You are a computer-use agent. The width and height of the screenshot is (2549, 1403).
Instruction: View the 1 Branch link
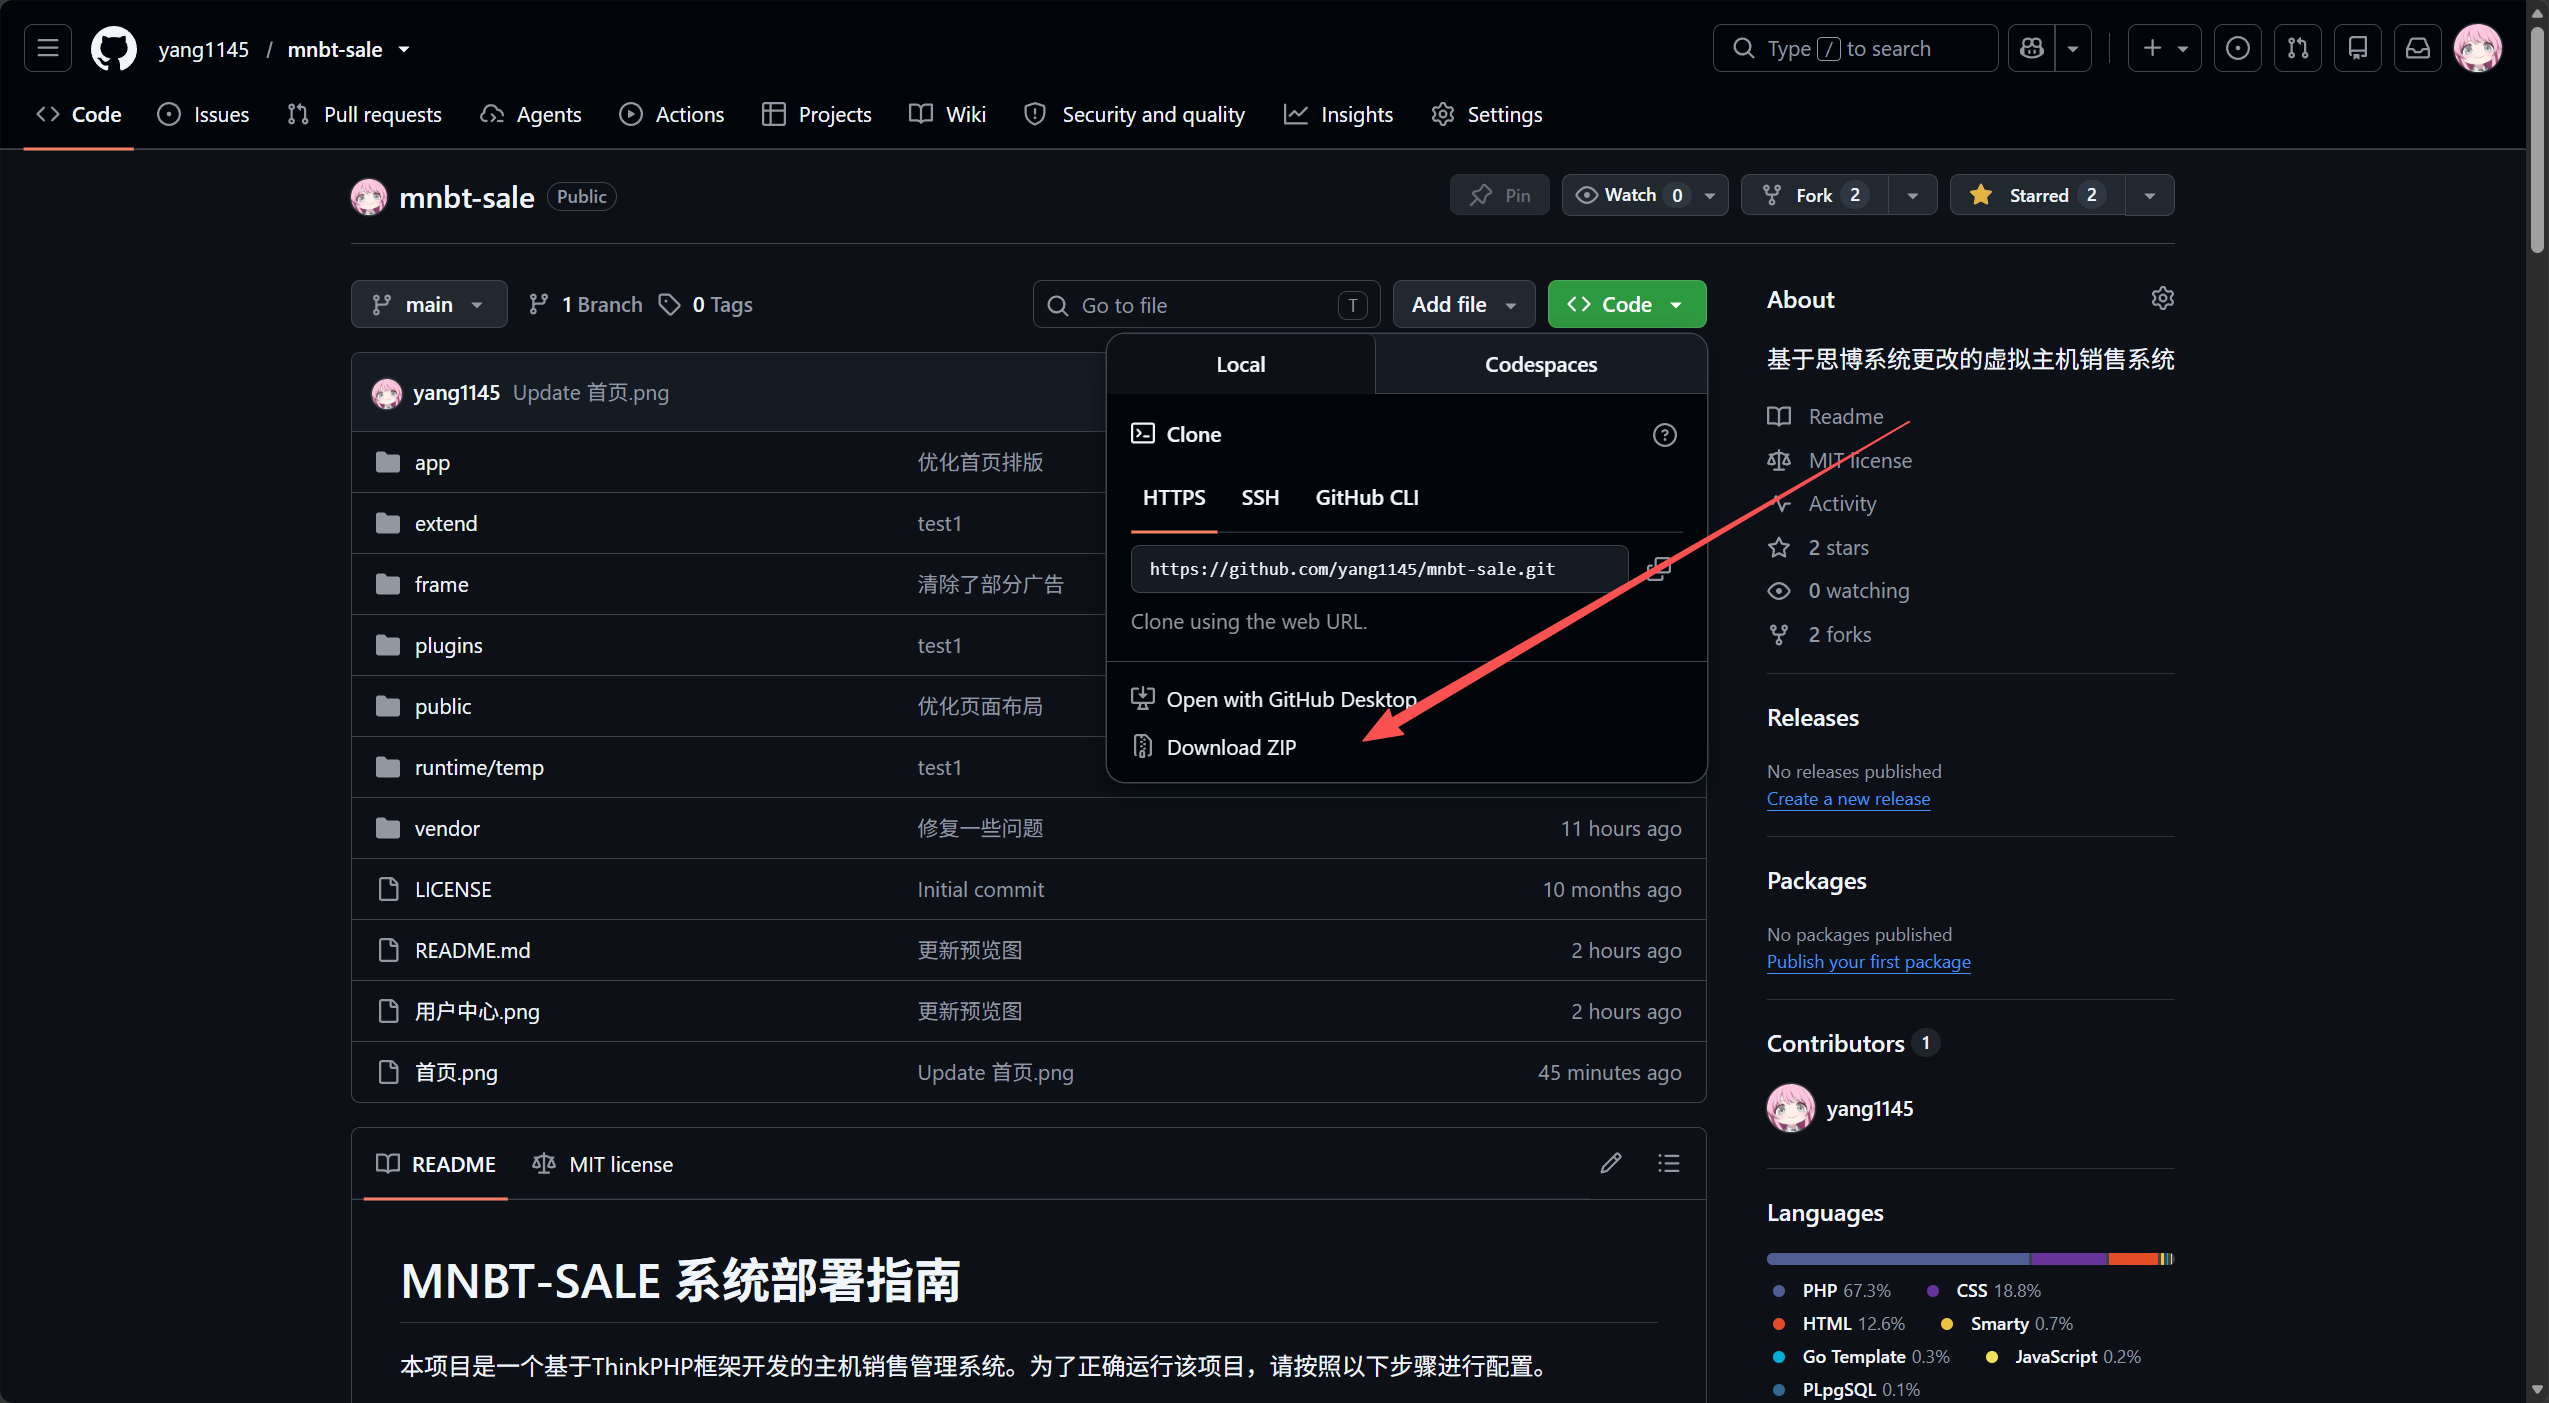coord(586,304)
